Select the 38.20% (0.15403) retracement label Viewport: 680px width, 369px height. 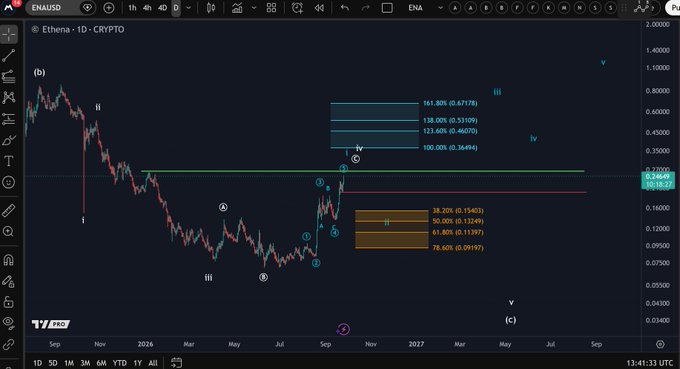tap(458, 211)
